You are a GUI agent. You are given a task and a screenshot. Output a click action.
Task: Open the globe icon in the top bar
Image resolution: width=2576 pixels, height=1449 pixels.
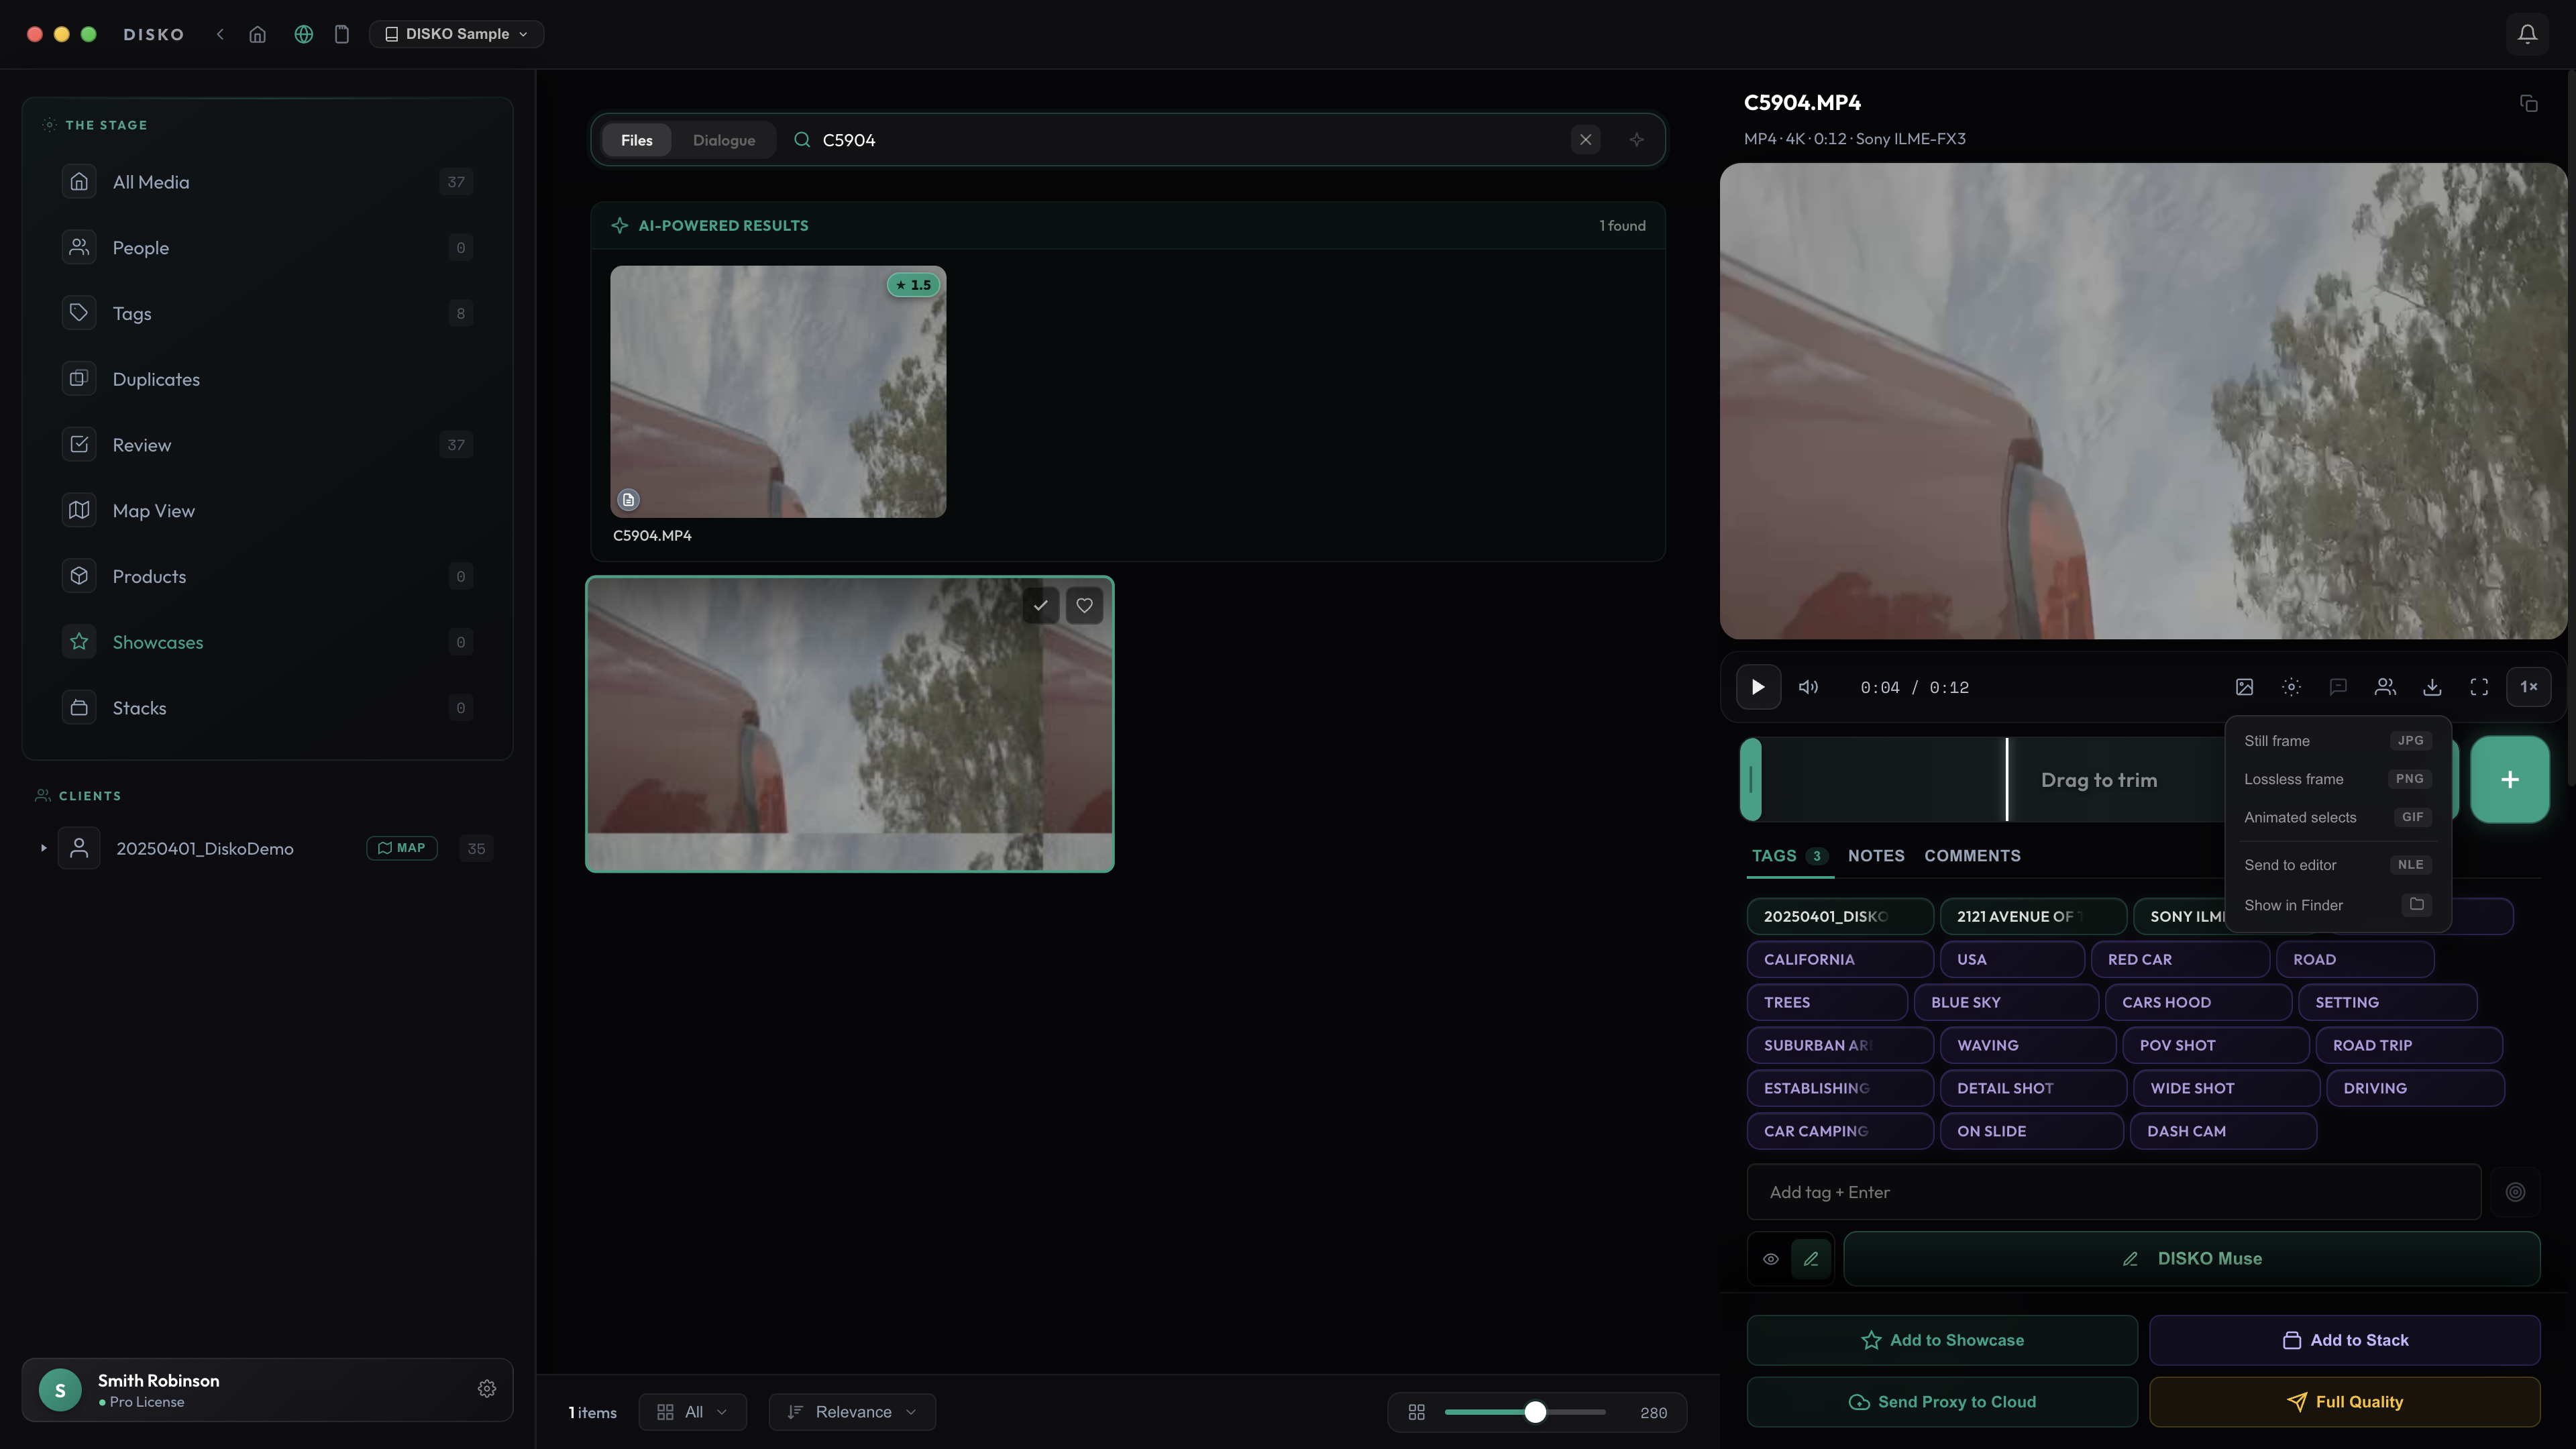tap(303, 34)
